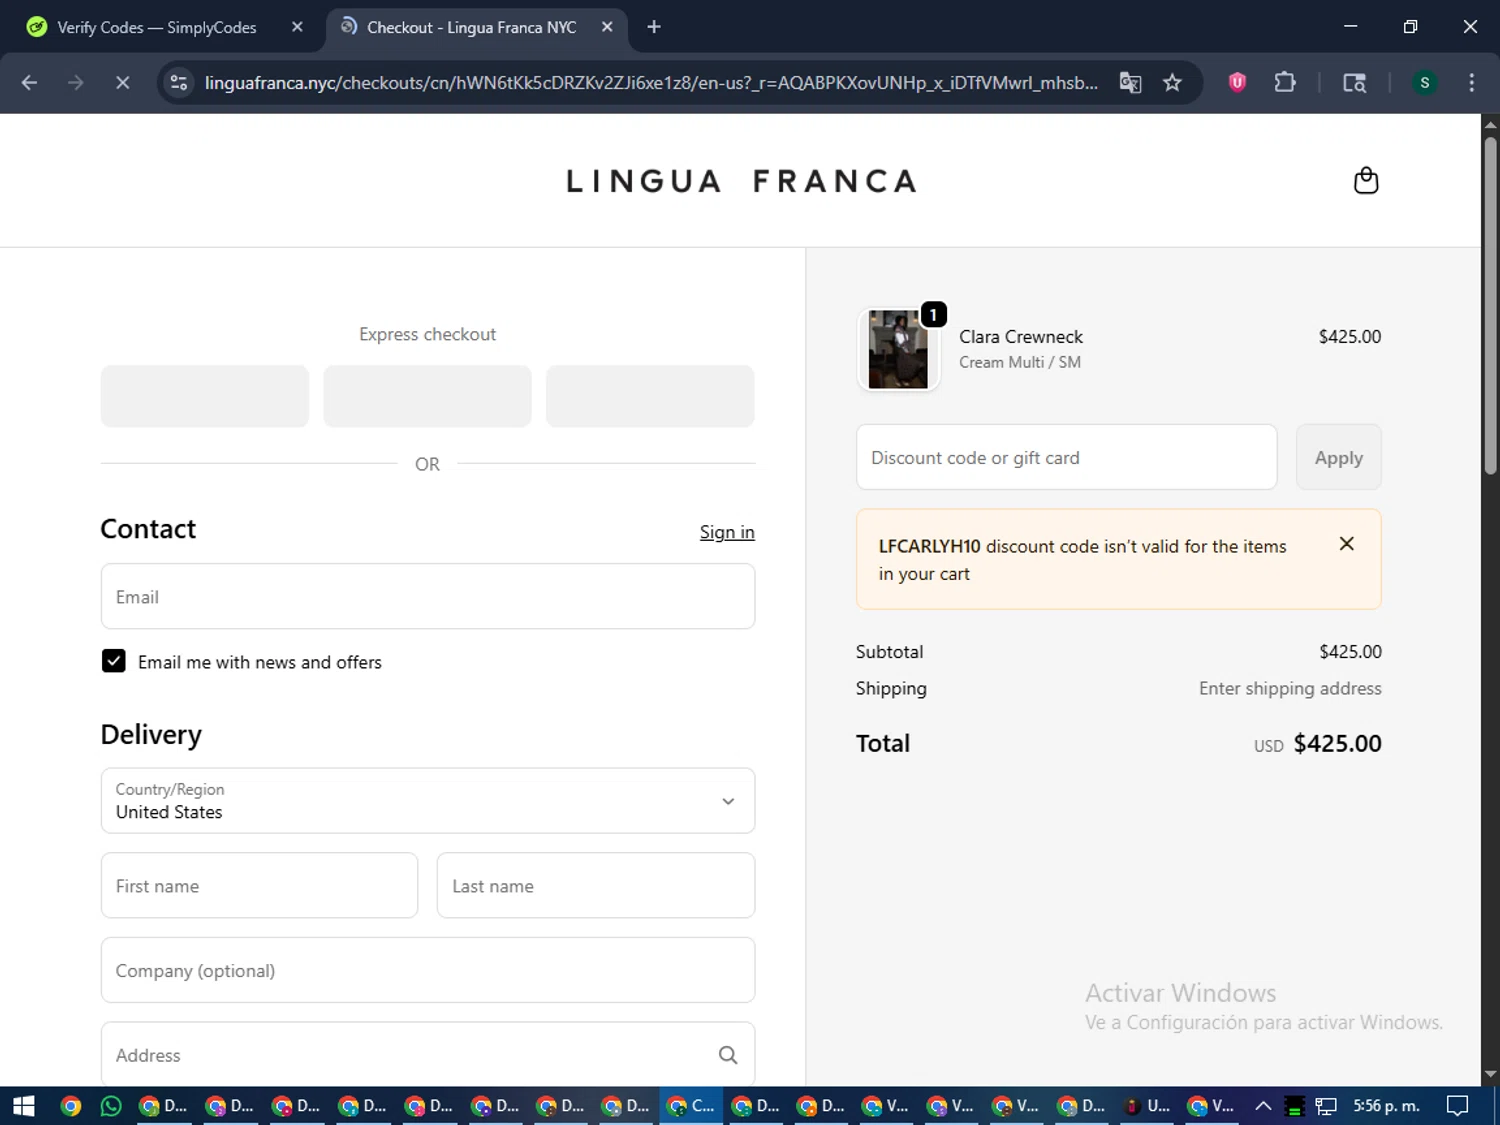Screen dimensions: 1500x1125
Task: Focus the Last name field
Action: coord(596,885)
